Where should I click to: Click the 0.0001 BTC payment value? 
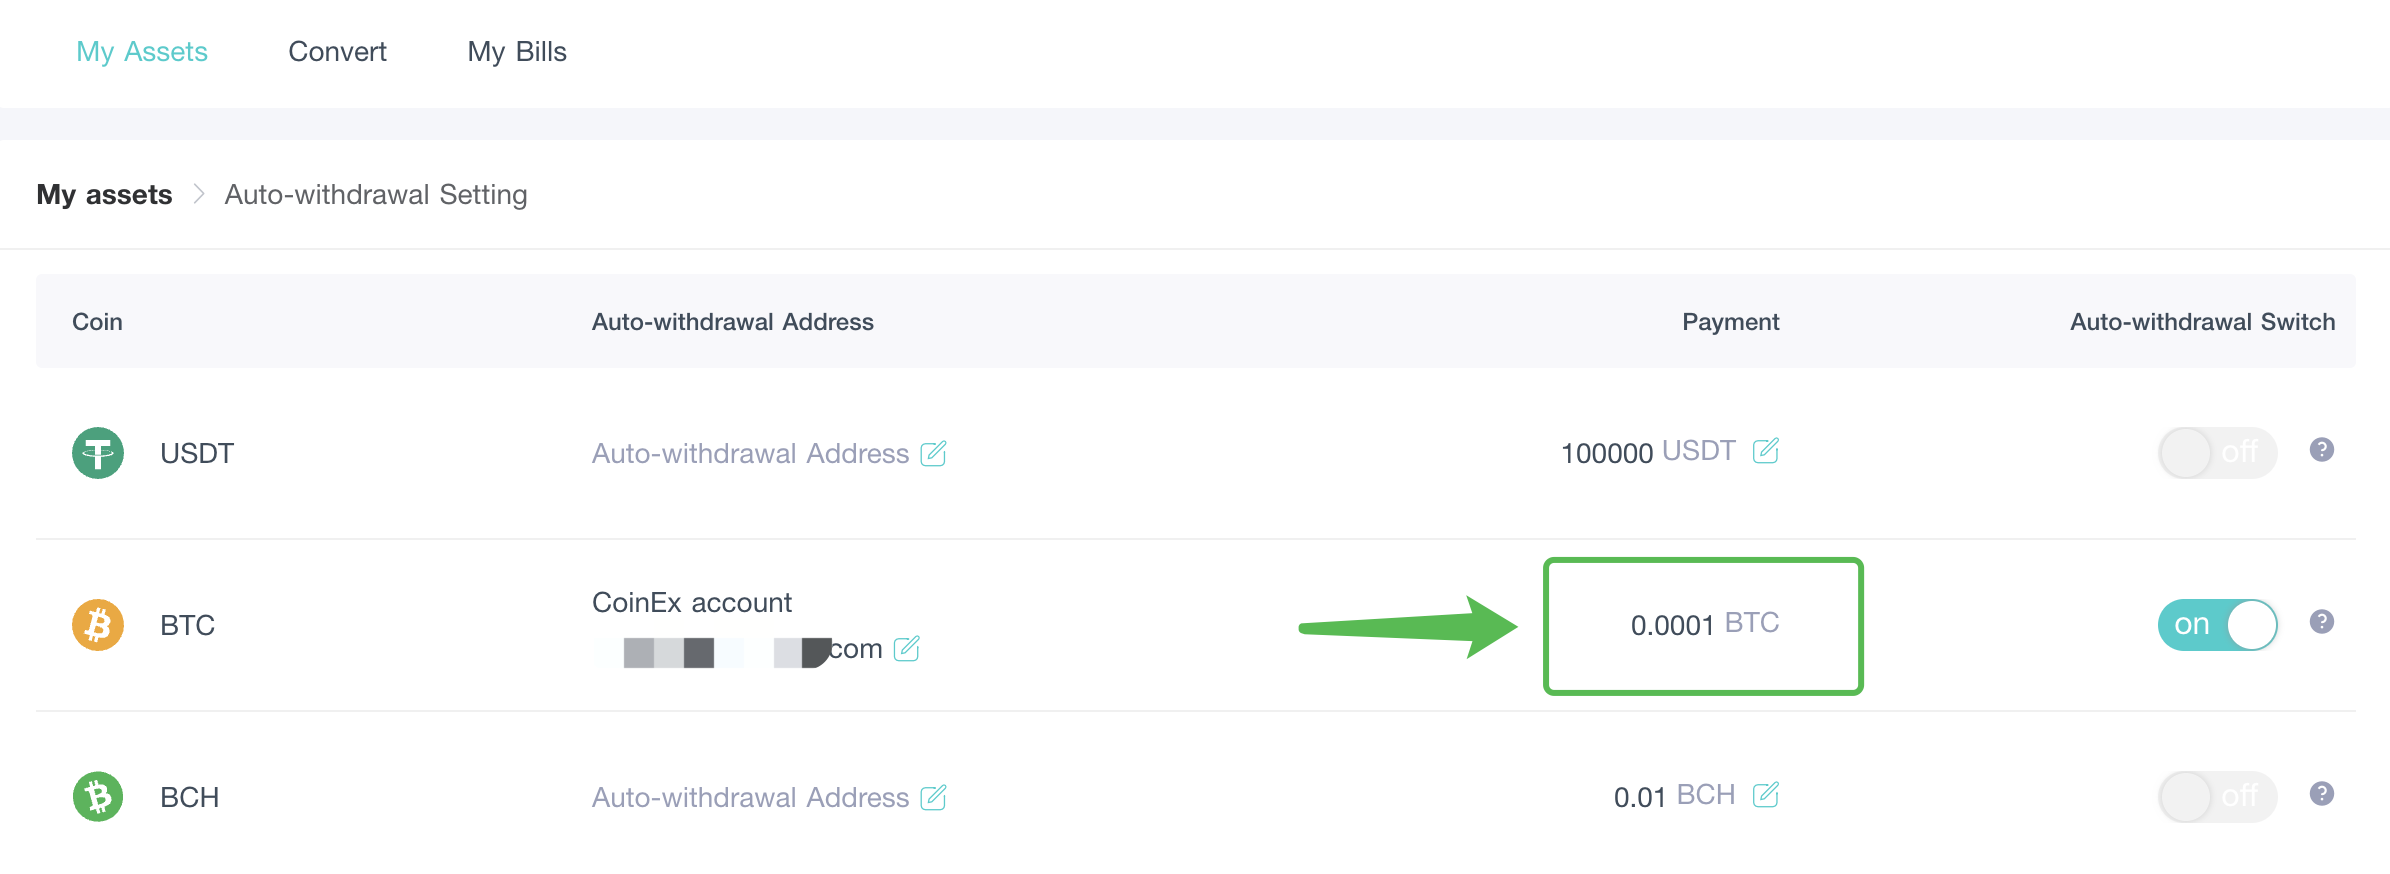[1704, 624]
